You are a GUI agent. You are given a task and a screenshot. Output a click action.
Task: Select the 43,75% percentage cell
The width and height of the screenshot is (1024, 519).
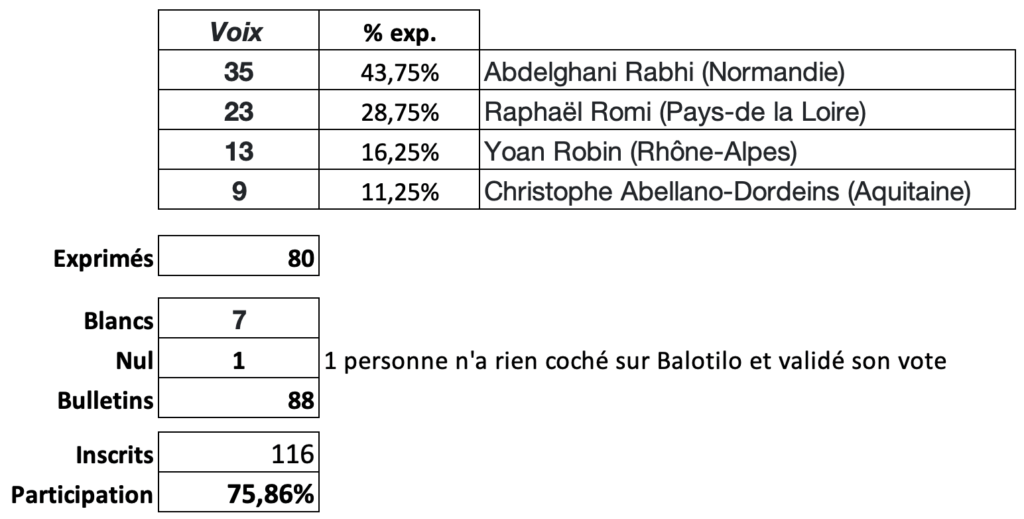399,70
